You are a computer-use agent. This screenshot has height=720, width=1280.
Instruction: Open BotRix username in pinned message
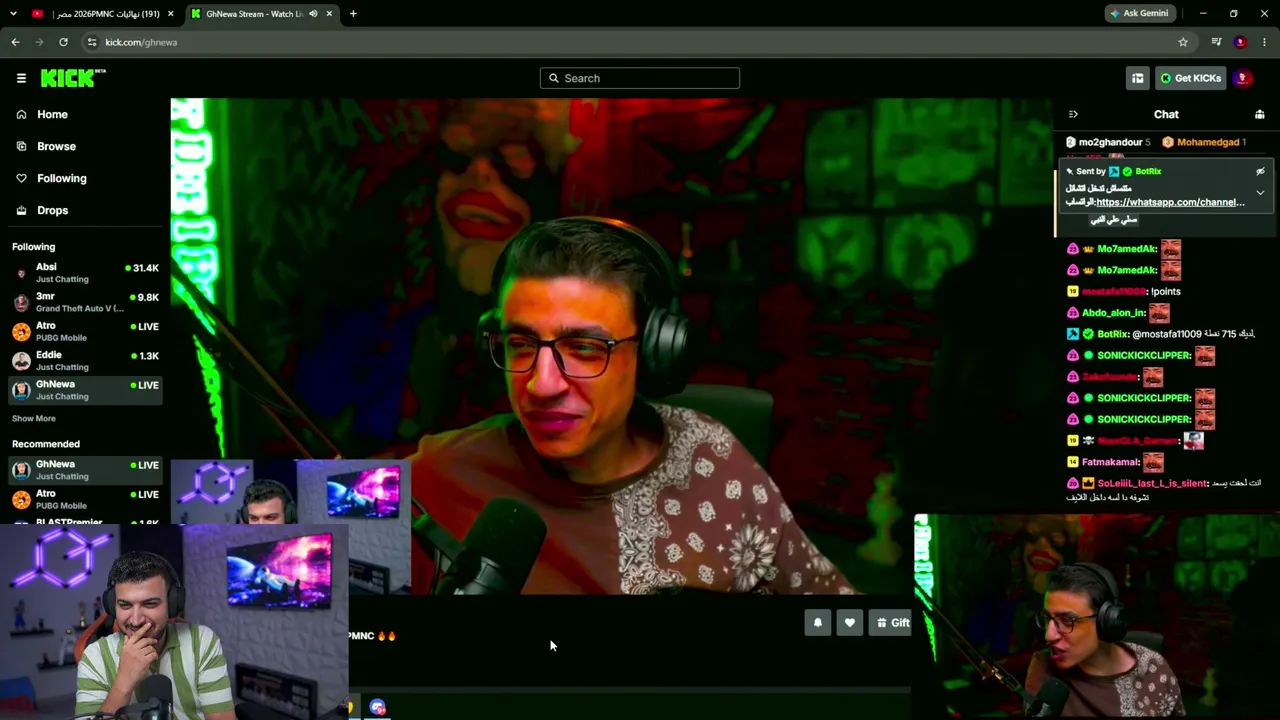pos(1148,171)
